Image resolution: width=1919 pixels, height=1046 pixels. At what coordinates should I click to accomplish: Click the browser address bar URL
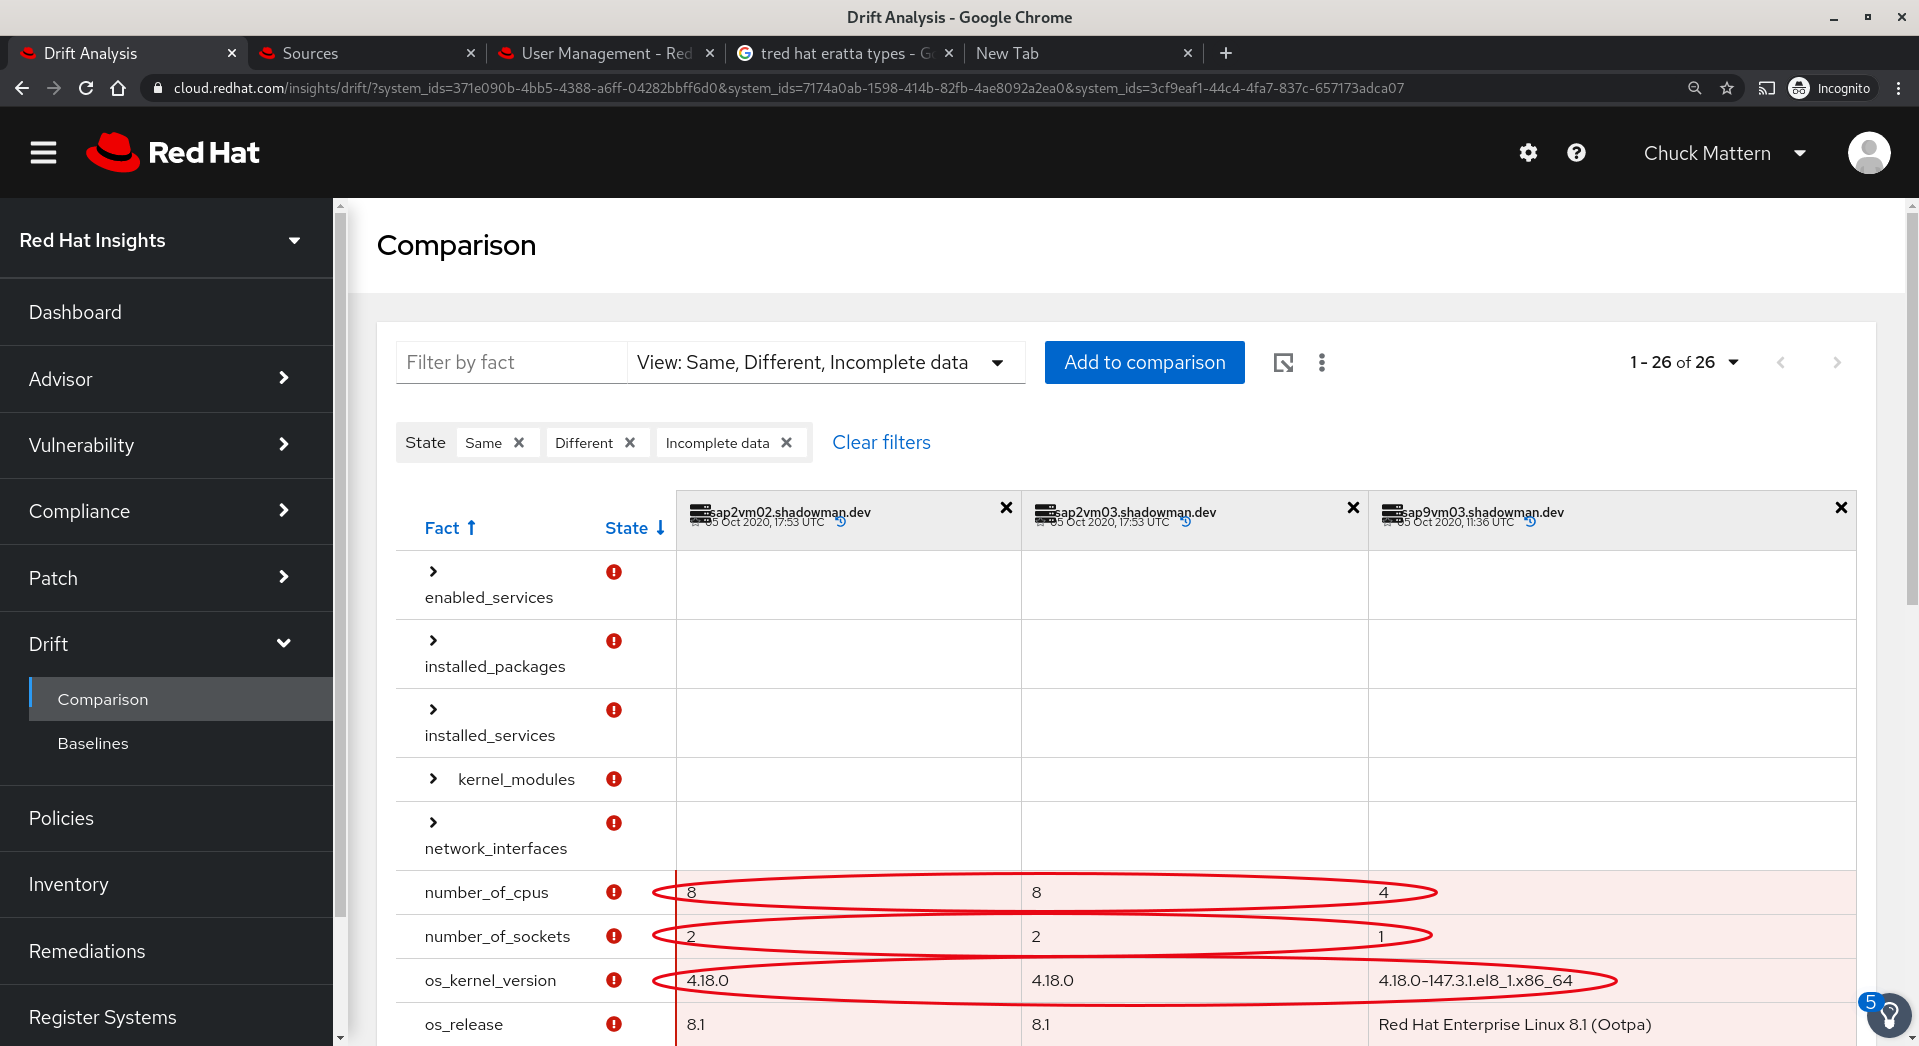pos(788,88)
